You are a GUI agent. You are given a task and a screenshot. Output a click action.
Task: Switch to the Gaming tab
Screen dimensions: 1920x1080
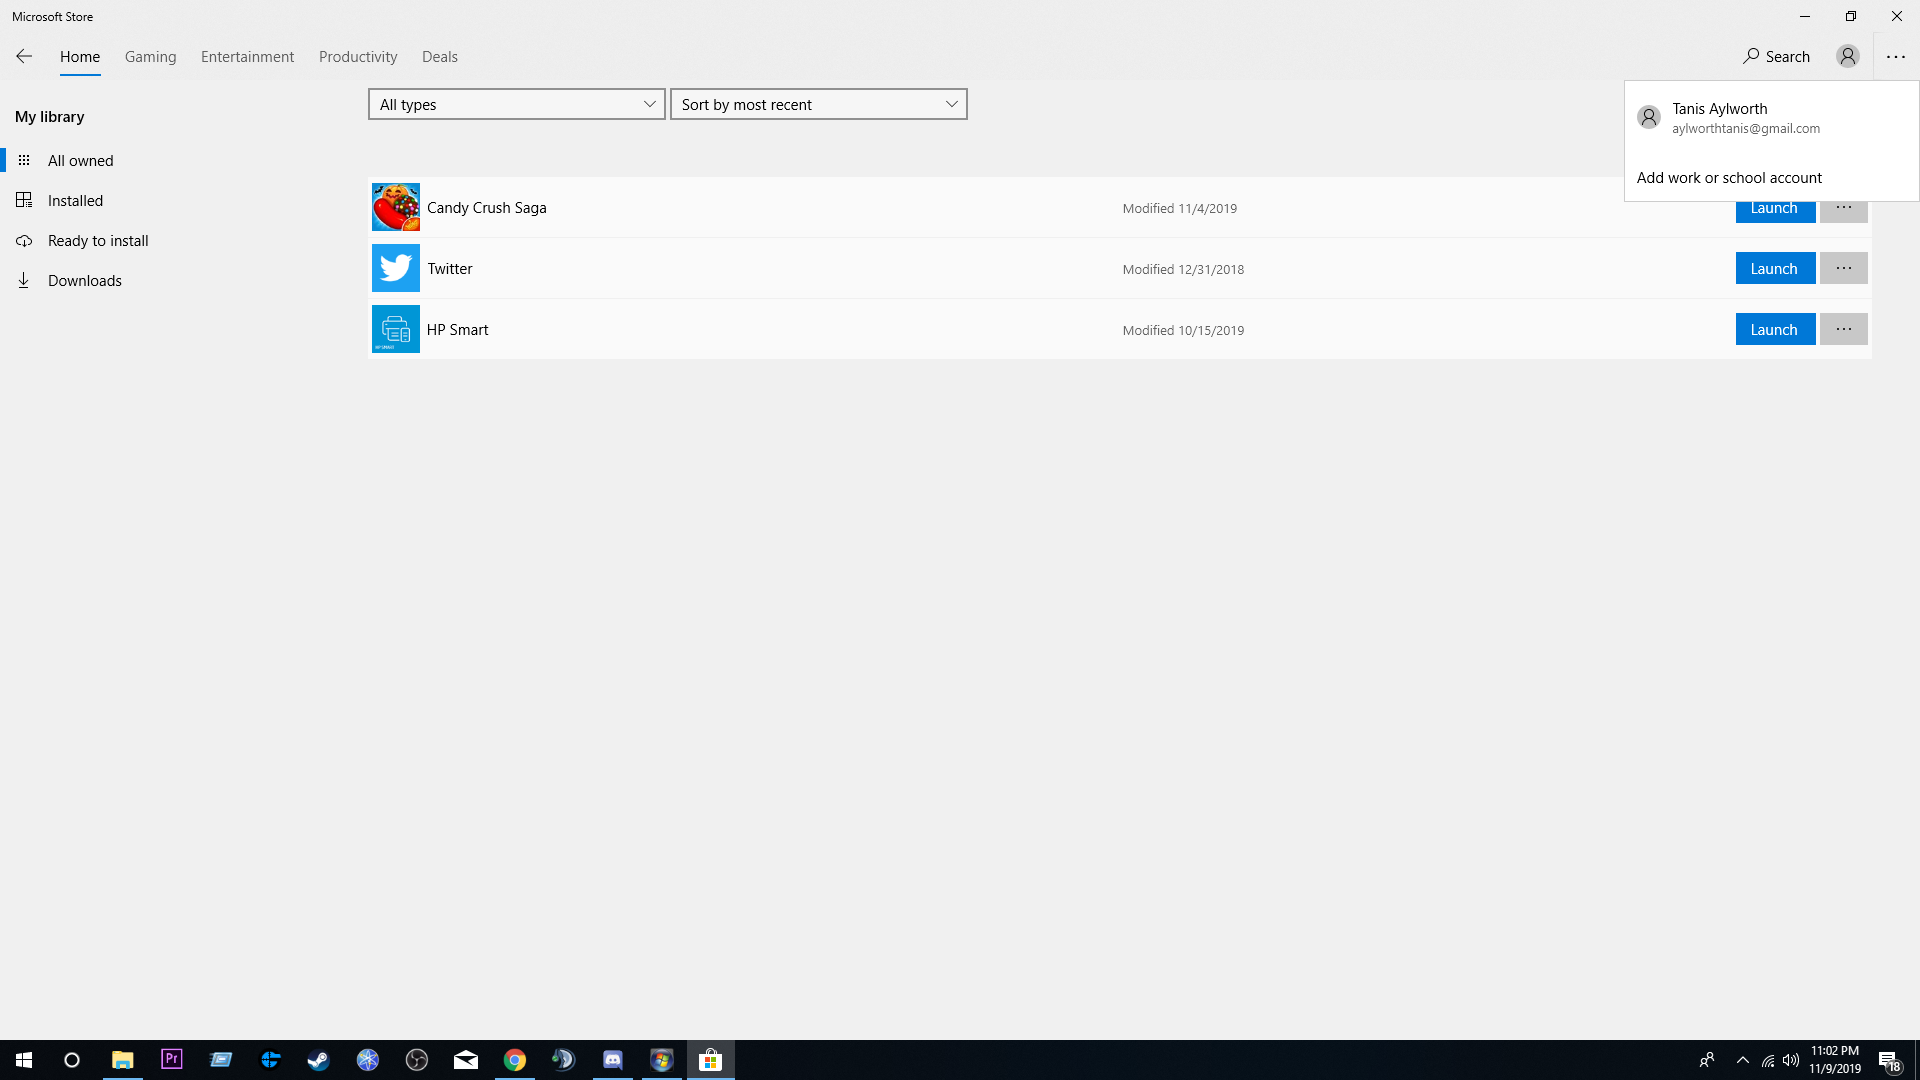[150, 56]
